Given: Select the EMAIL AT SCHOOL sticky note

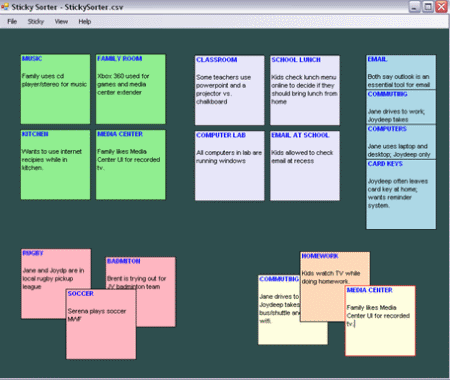Looking at the screenshot, I should click(305, 166).
